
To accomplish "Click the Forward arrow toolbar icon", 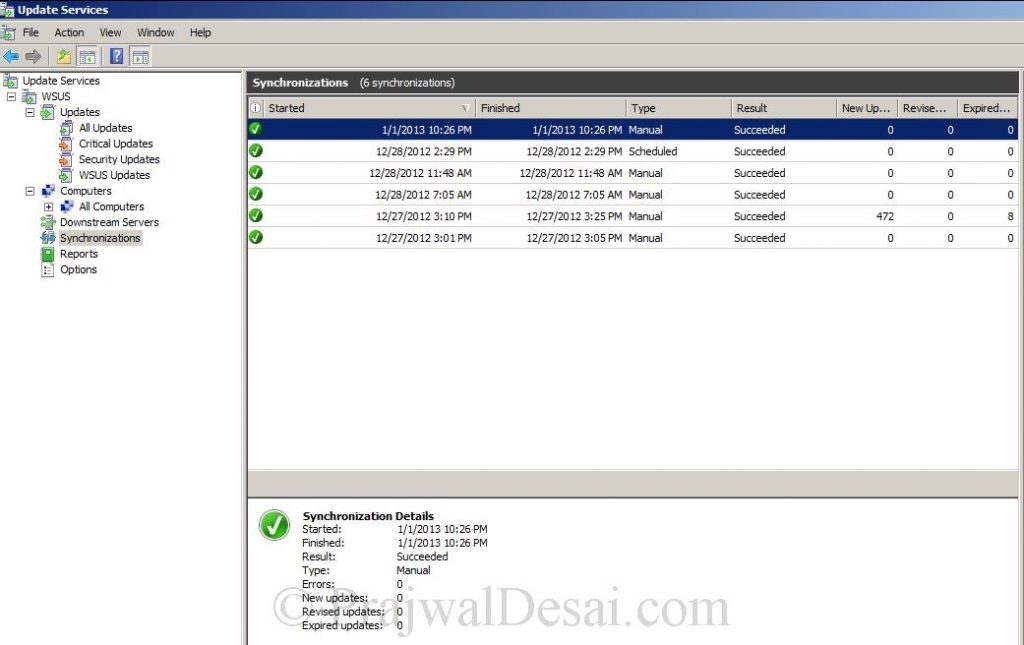I will coord(33,57).
